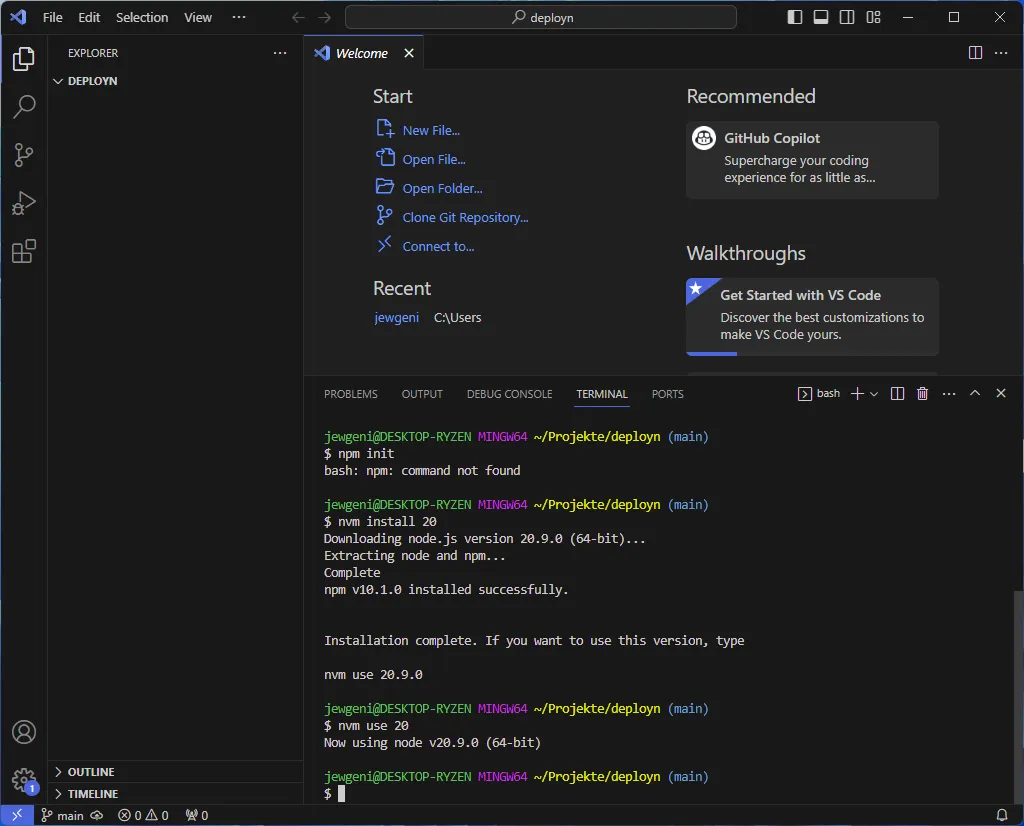Switch to the OUTPUT tab
Screen dimensions: 1024x826
(422, 394)
